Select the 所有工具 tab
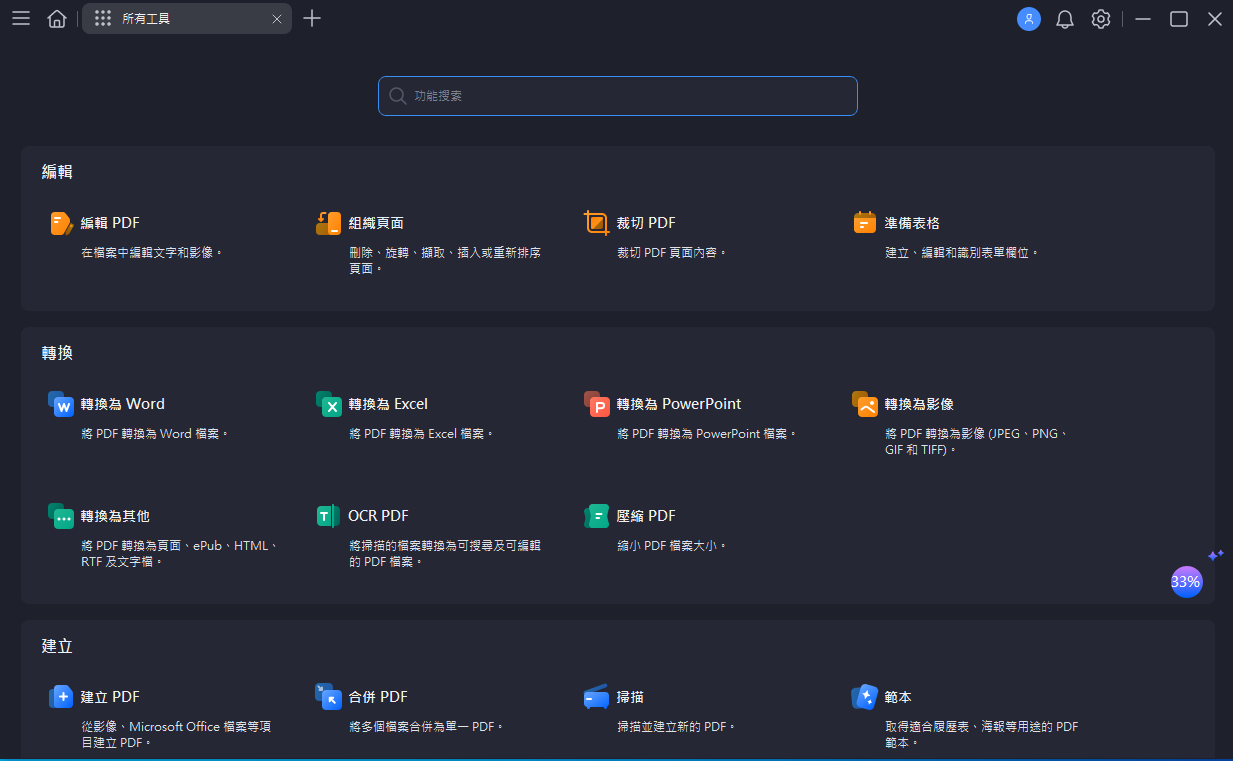This screenshot has height=761, width=1233. [x=187, y=19]
